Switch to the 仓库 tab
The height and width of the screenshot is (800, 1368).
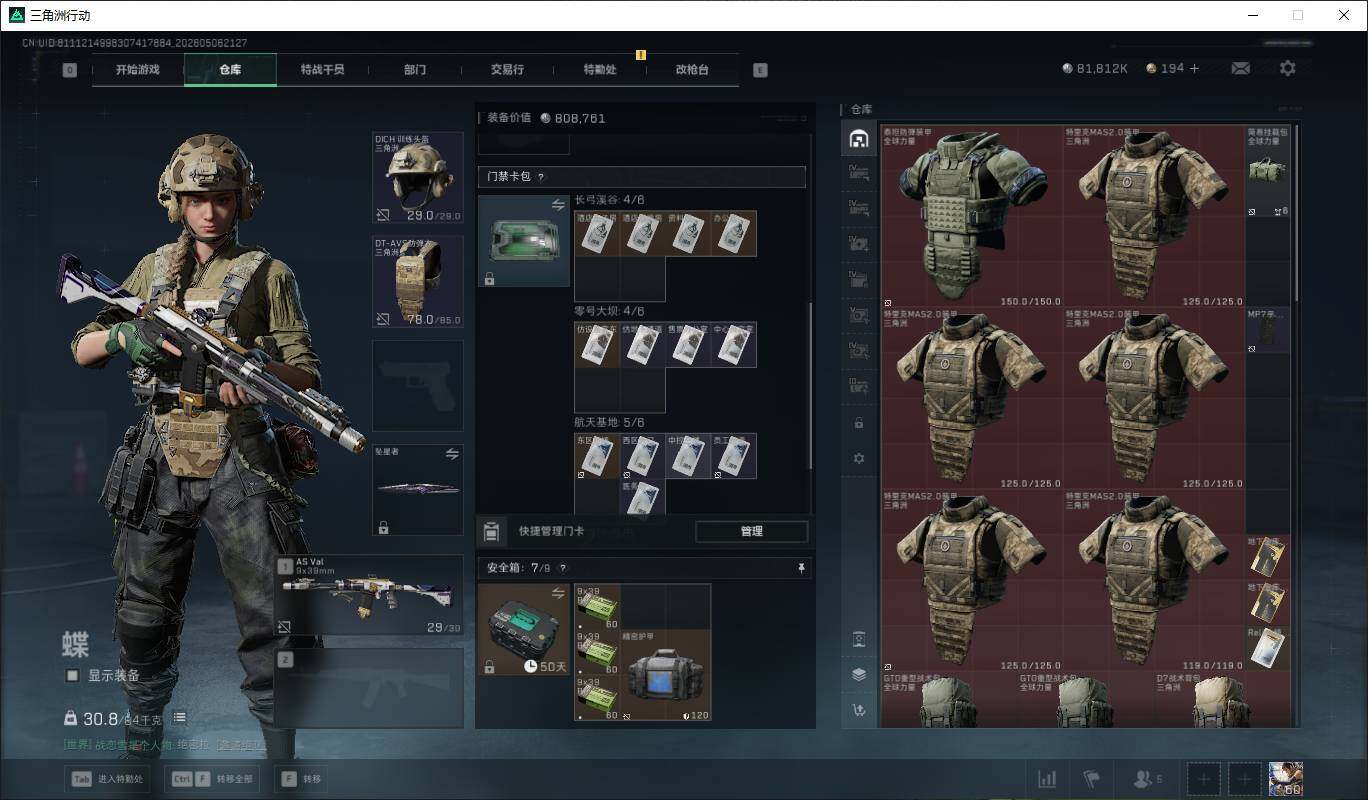pyautogui.click(x=230, y=70)
